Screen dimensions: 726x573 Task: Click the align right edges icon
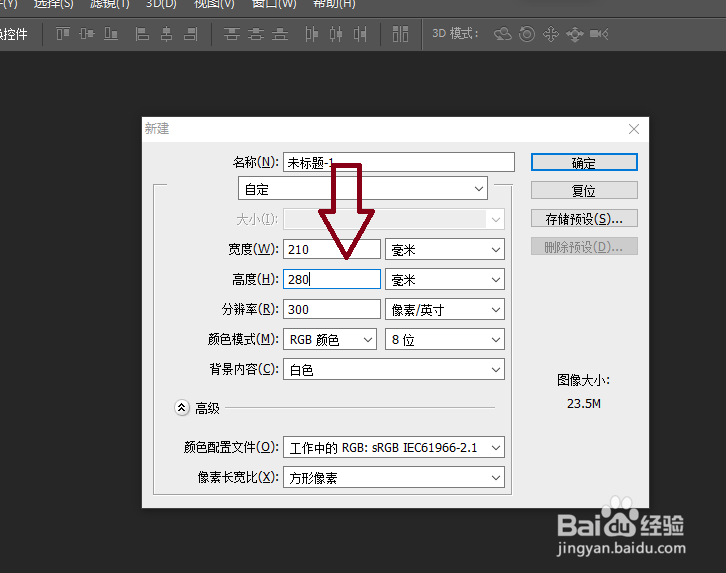click(190, 34)
